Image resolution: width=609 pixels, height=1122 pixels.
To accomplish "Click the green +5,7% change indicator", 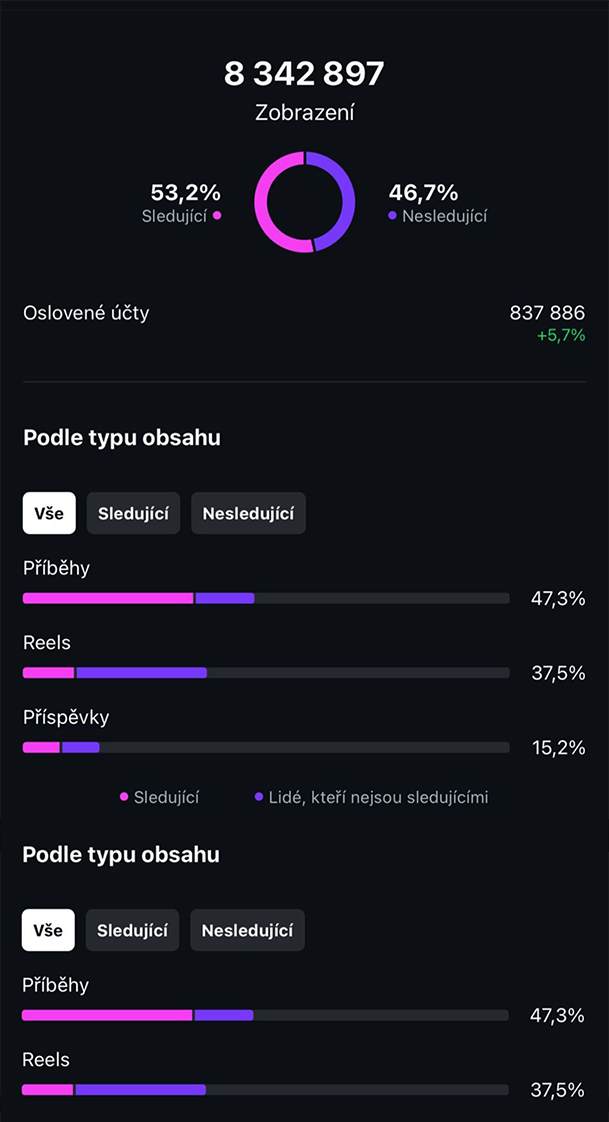I will (560, 335).
